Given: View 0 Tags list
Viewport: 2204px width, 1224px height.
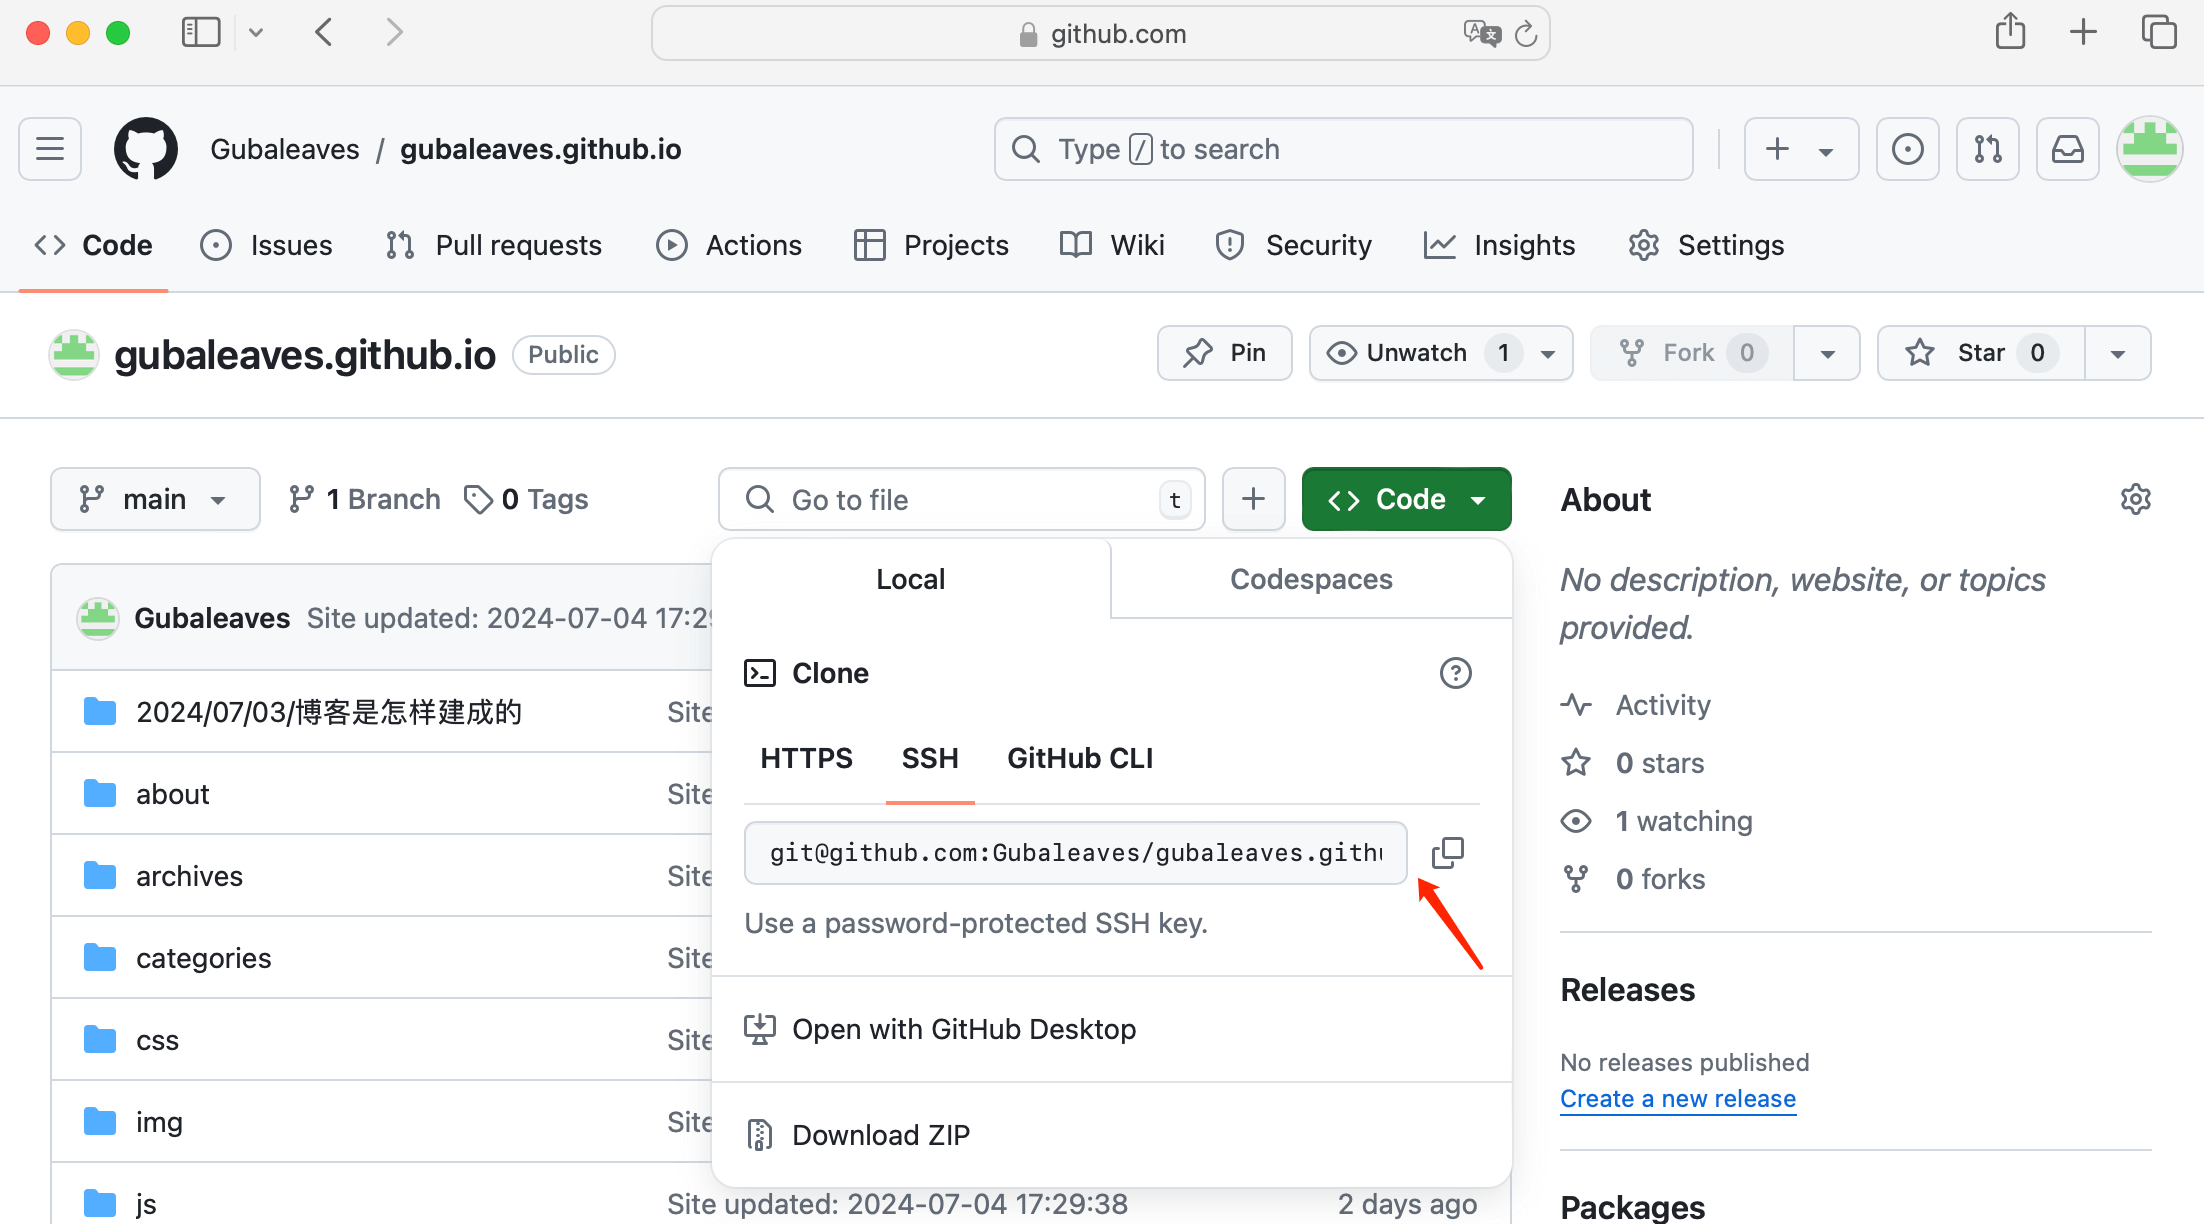Looking at the screenshot, I should pos(526,499).
